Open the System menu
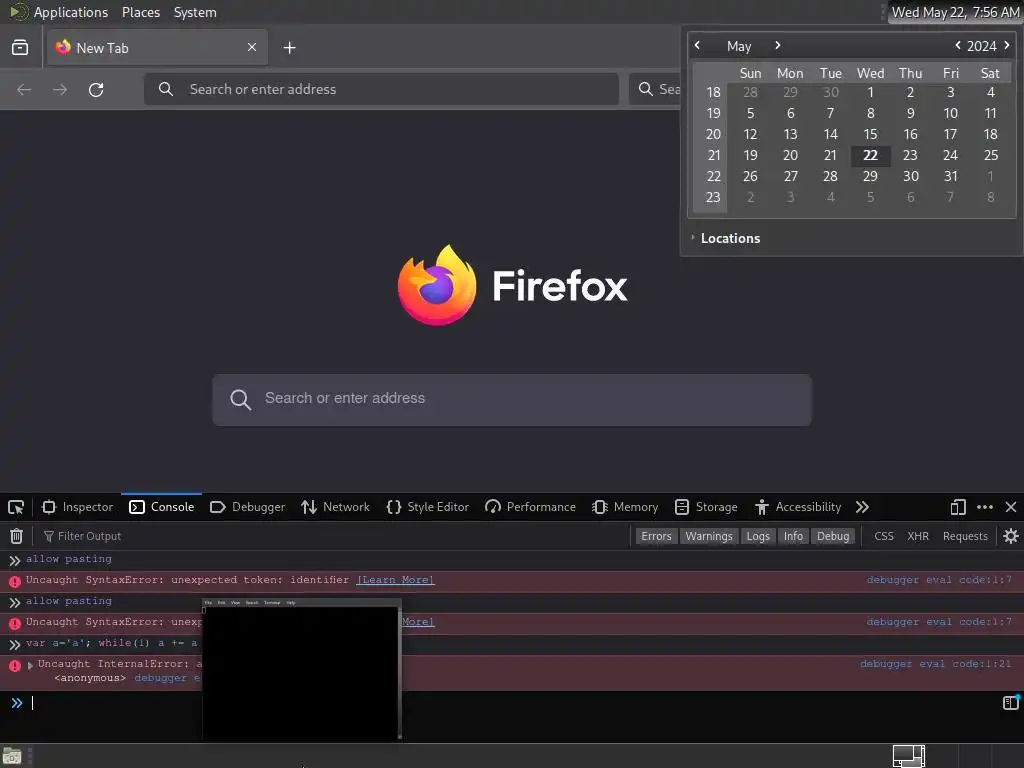1024x768 pixels. pos(195,12)
